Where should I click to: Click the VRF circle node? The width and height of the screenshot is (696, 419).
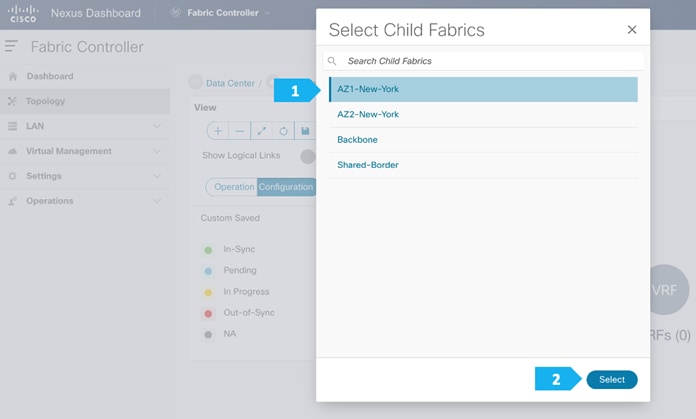pyautogui.click(x=669, y=289)
